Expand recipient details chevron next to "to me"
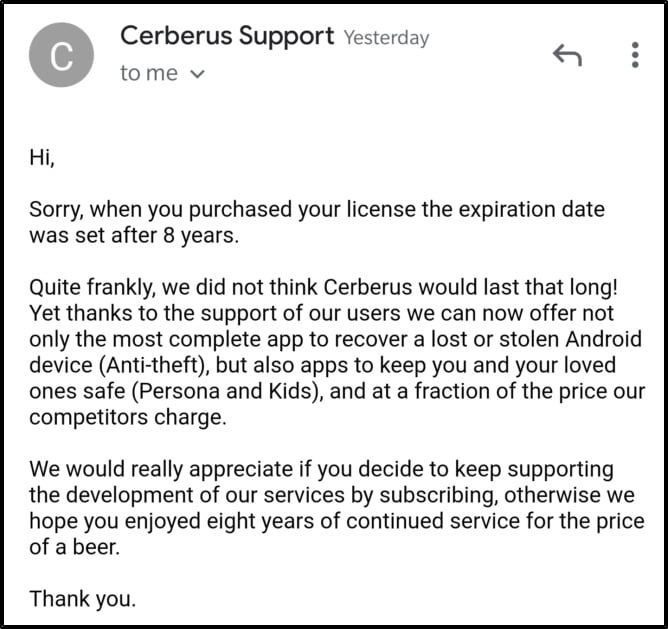 pos(197,74)
